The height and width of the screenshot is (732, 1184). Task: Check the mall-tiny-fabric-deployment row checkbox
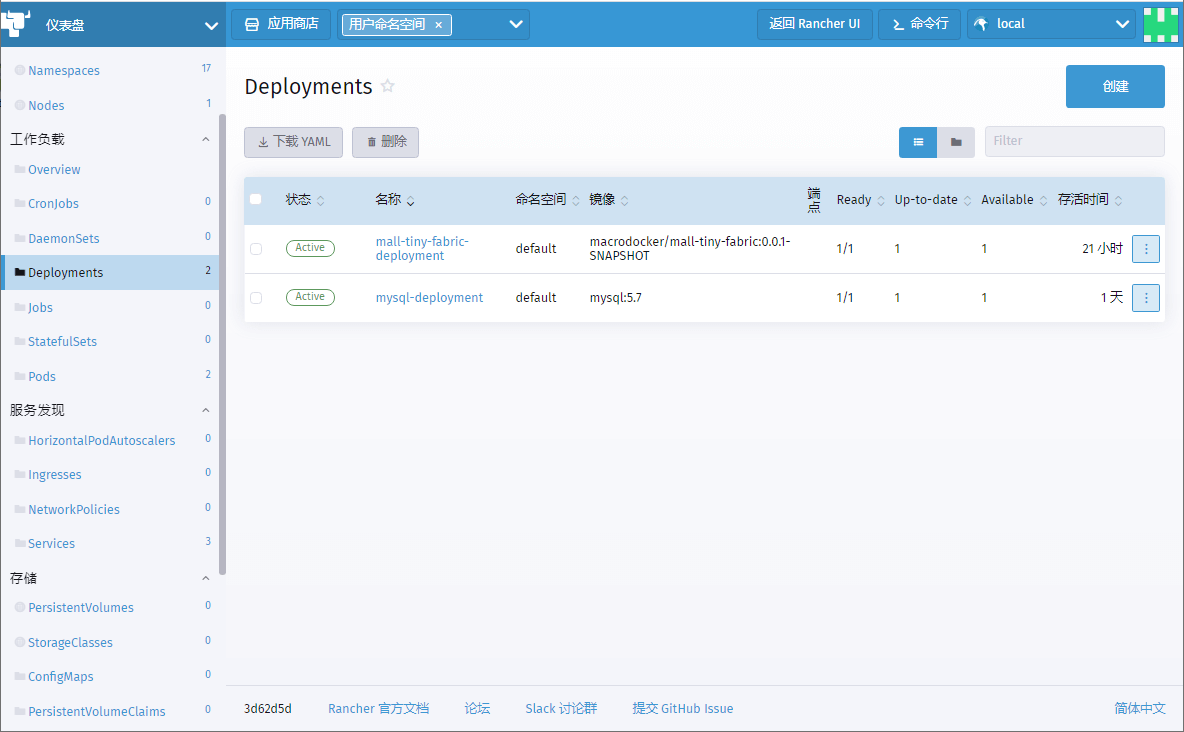[x=256, y=249]
